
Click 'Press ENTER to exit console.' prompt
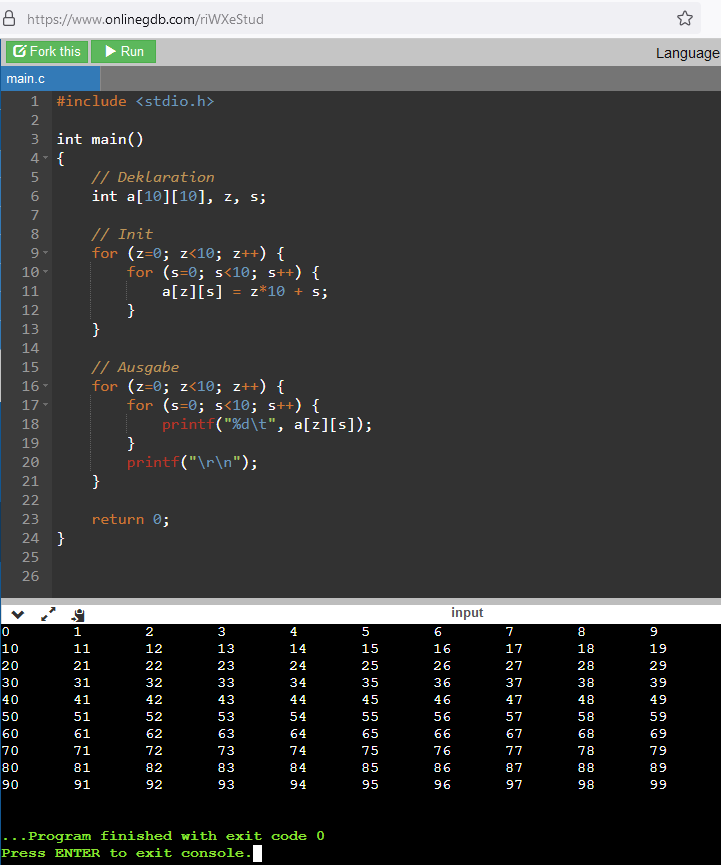126,853
